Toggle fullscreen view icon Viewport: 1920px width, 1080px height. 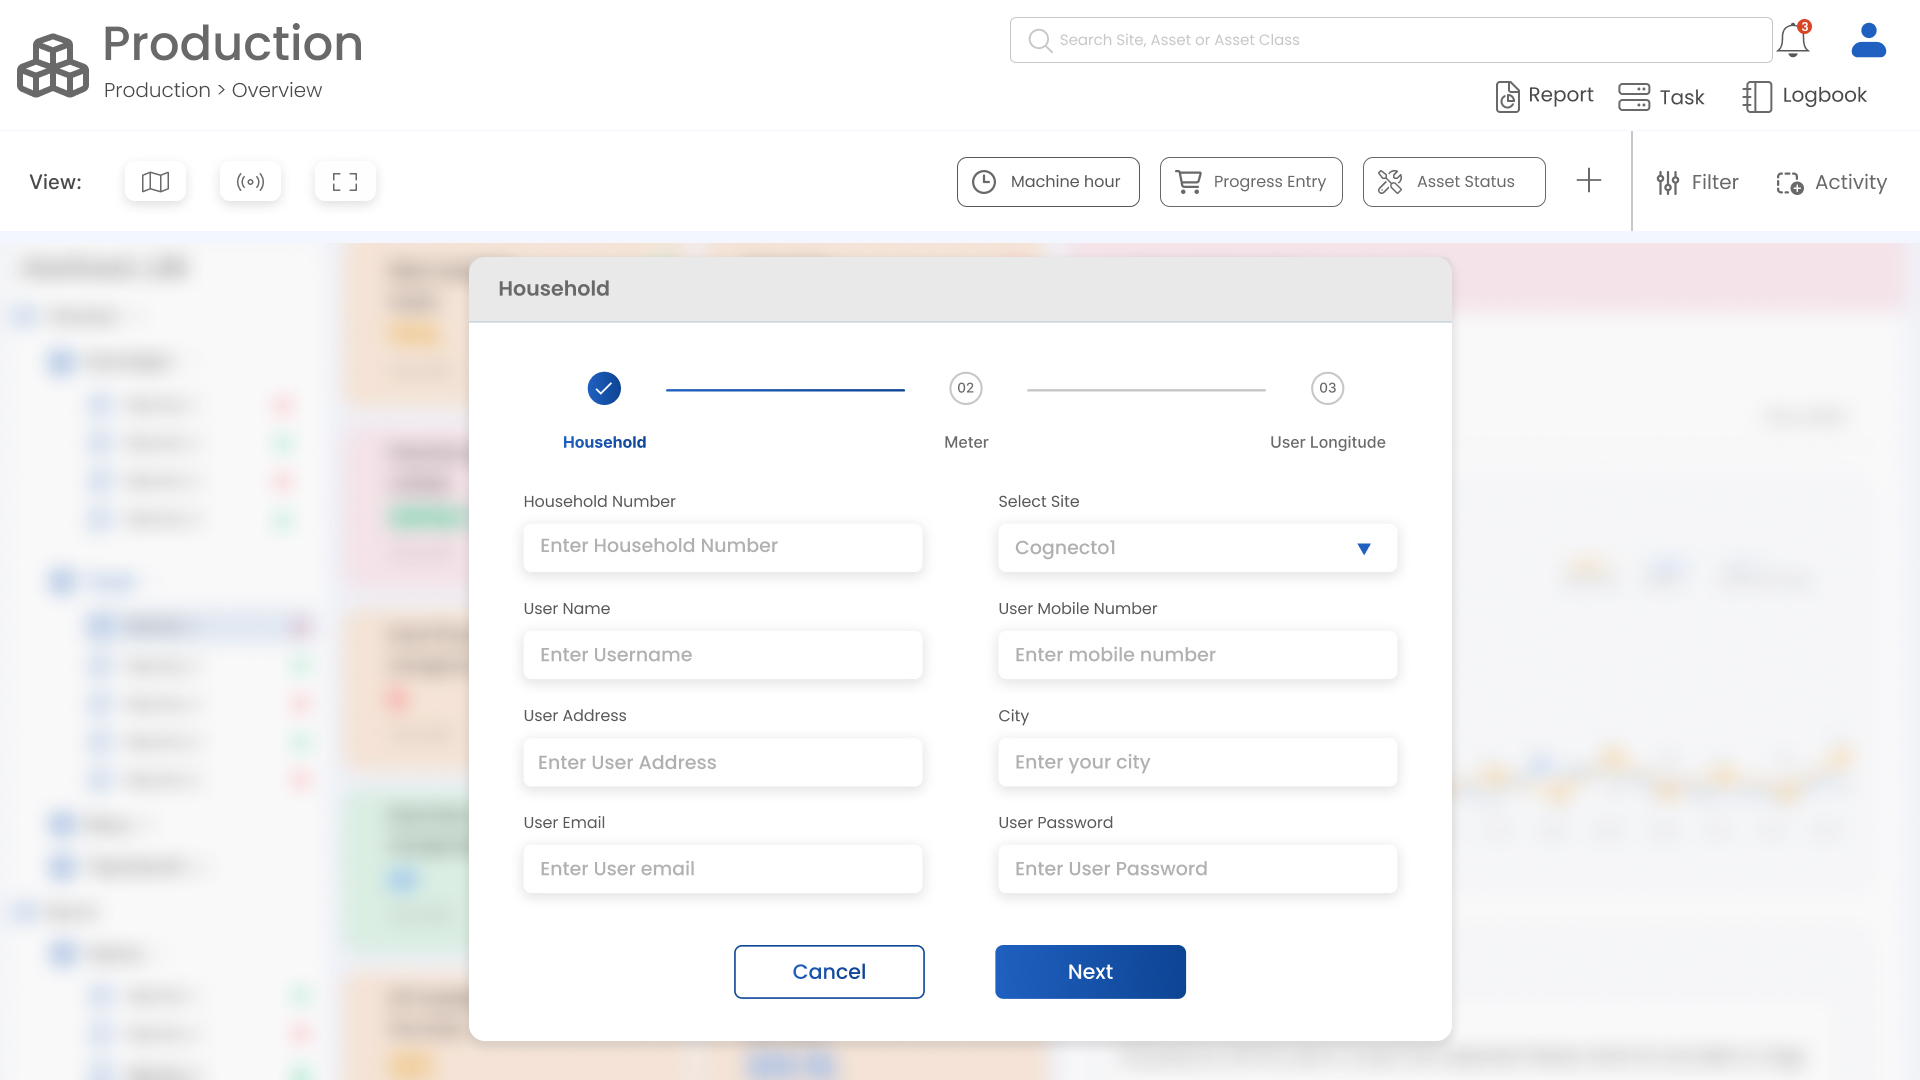tap(345, 182)
